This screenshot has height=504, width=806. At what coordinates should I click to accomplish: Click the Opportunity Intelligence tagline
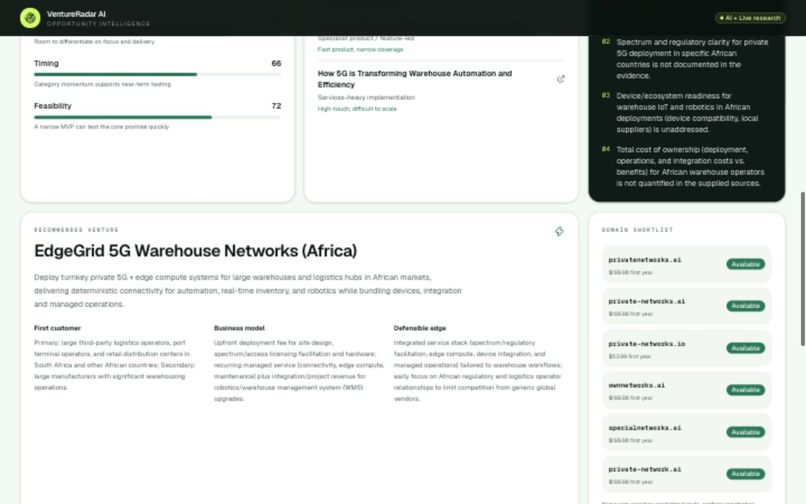[x=98, y=24]
